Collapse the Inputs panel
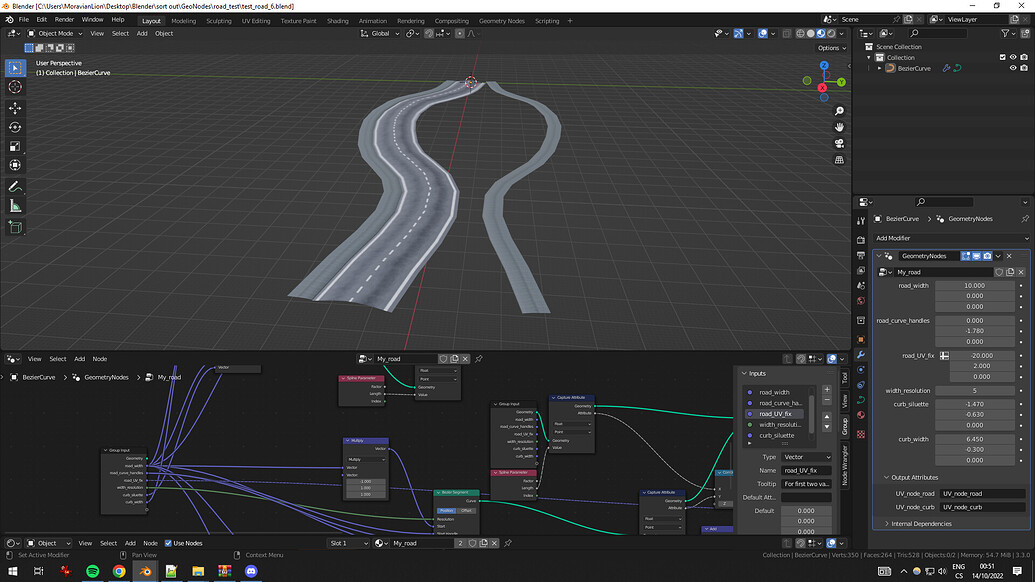 (x=745, y=373)
